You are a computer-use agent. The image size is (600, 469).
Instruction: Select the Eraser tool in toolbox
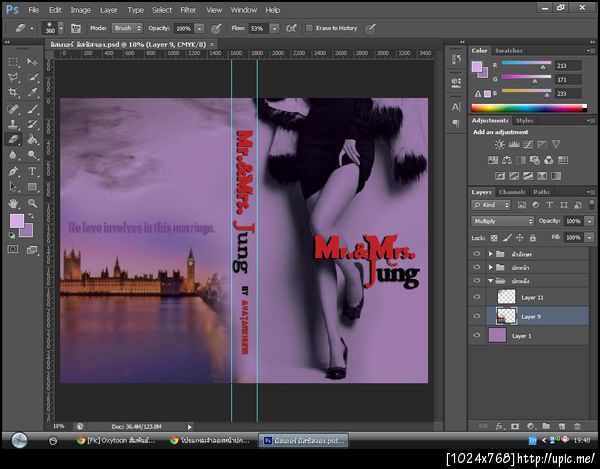click(13, 140)
